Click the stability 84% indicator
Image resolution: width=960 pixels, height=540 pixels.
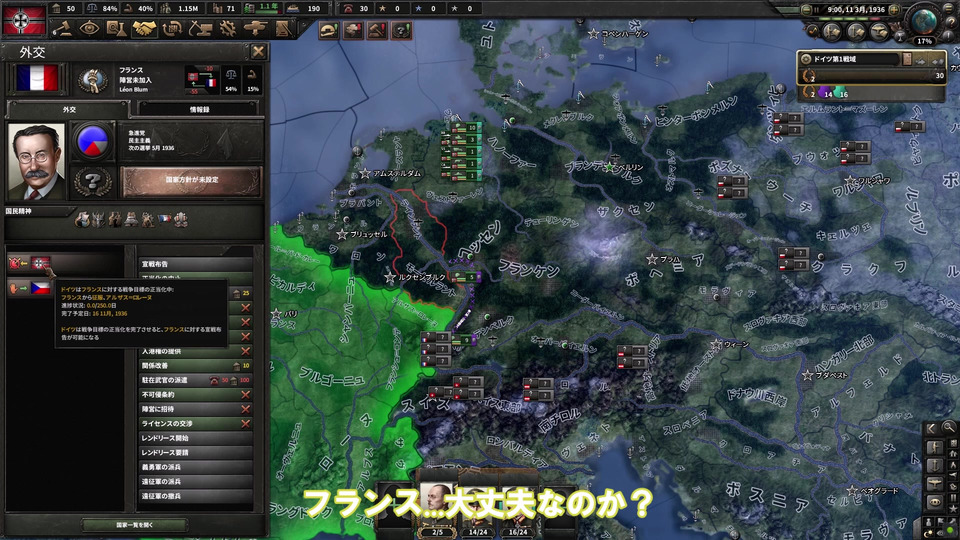click(102, 9)
